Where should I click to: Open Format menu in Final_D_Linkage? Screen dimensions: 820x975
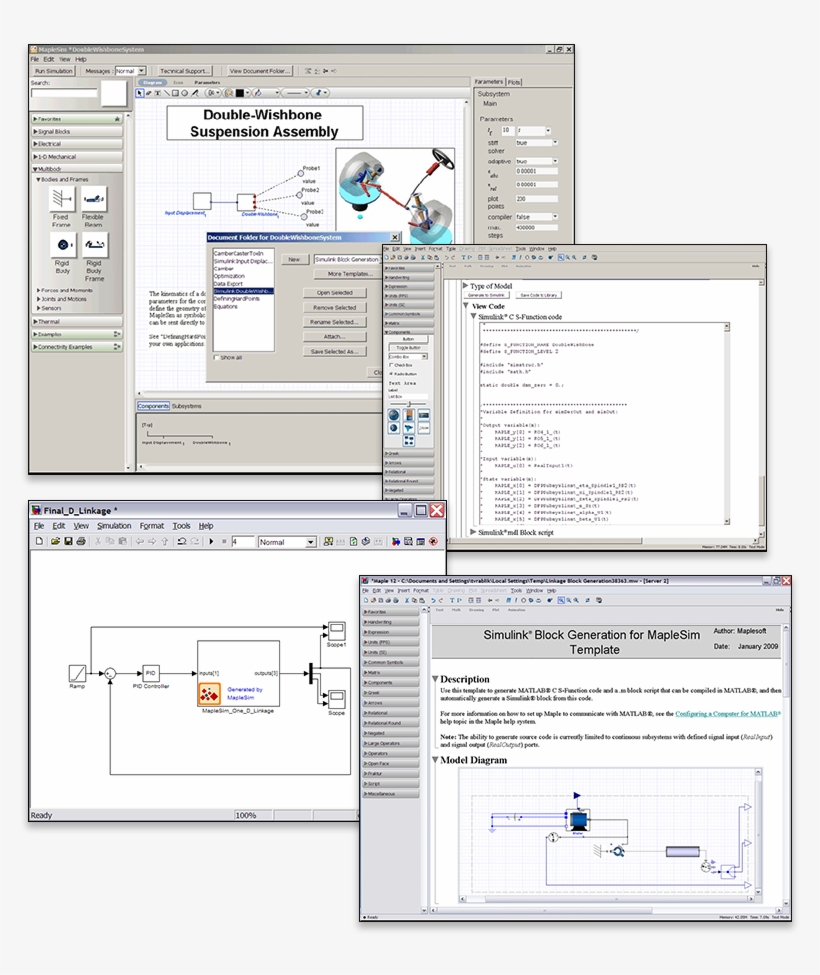[x=152, y=525]
